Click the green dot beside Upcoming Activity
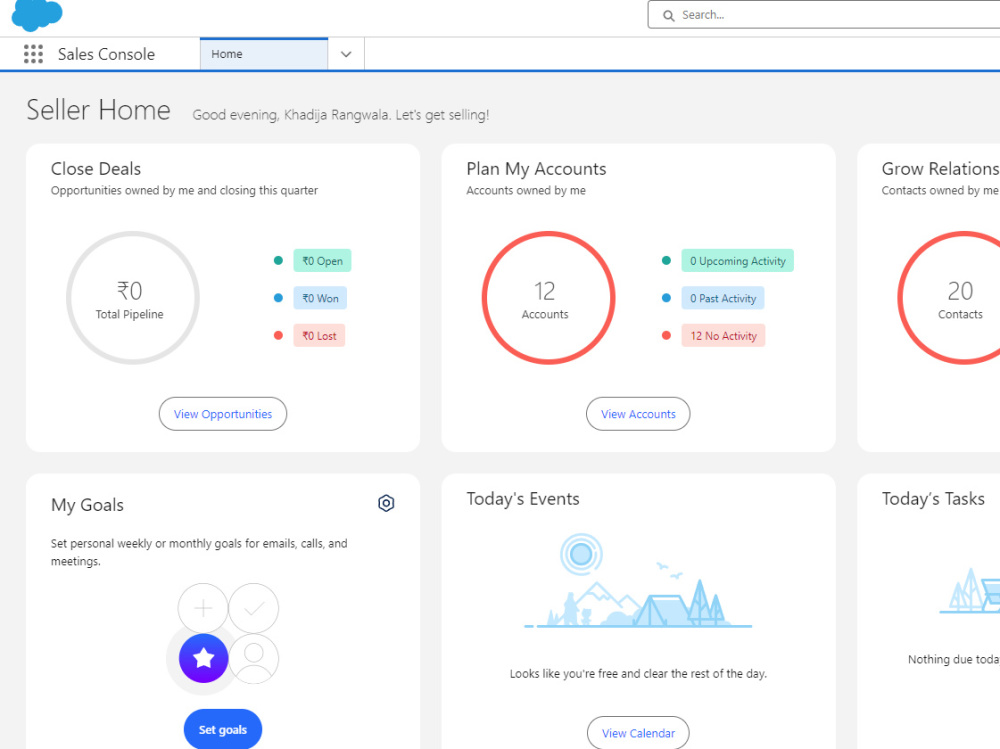 [666, 260]
